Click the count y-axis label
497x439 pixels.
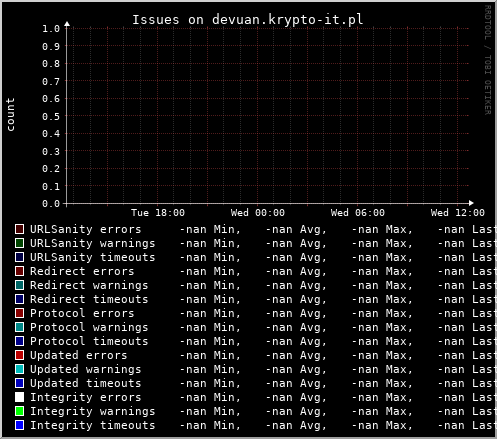[x=10, y=114]
